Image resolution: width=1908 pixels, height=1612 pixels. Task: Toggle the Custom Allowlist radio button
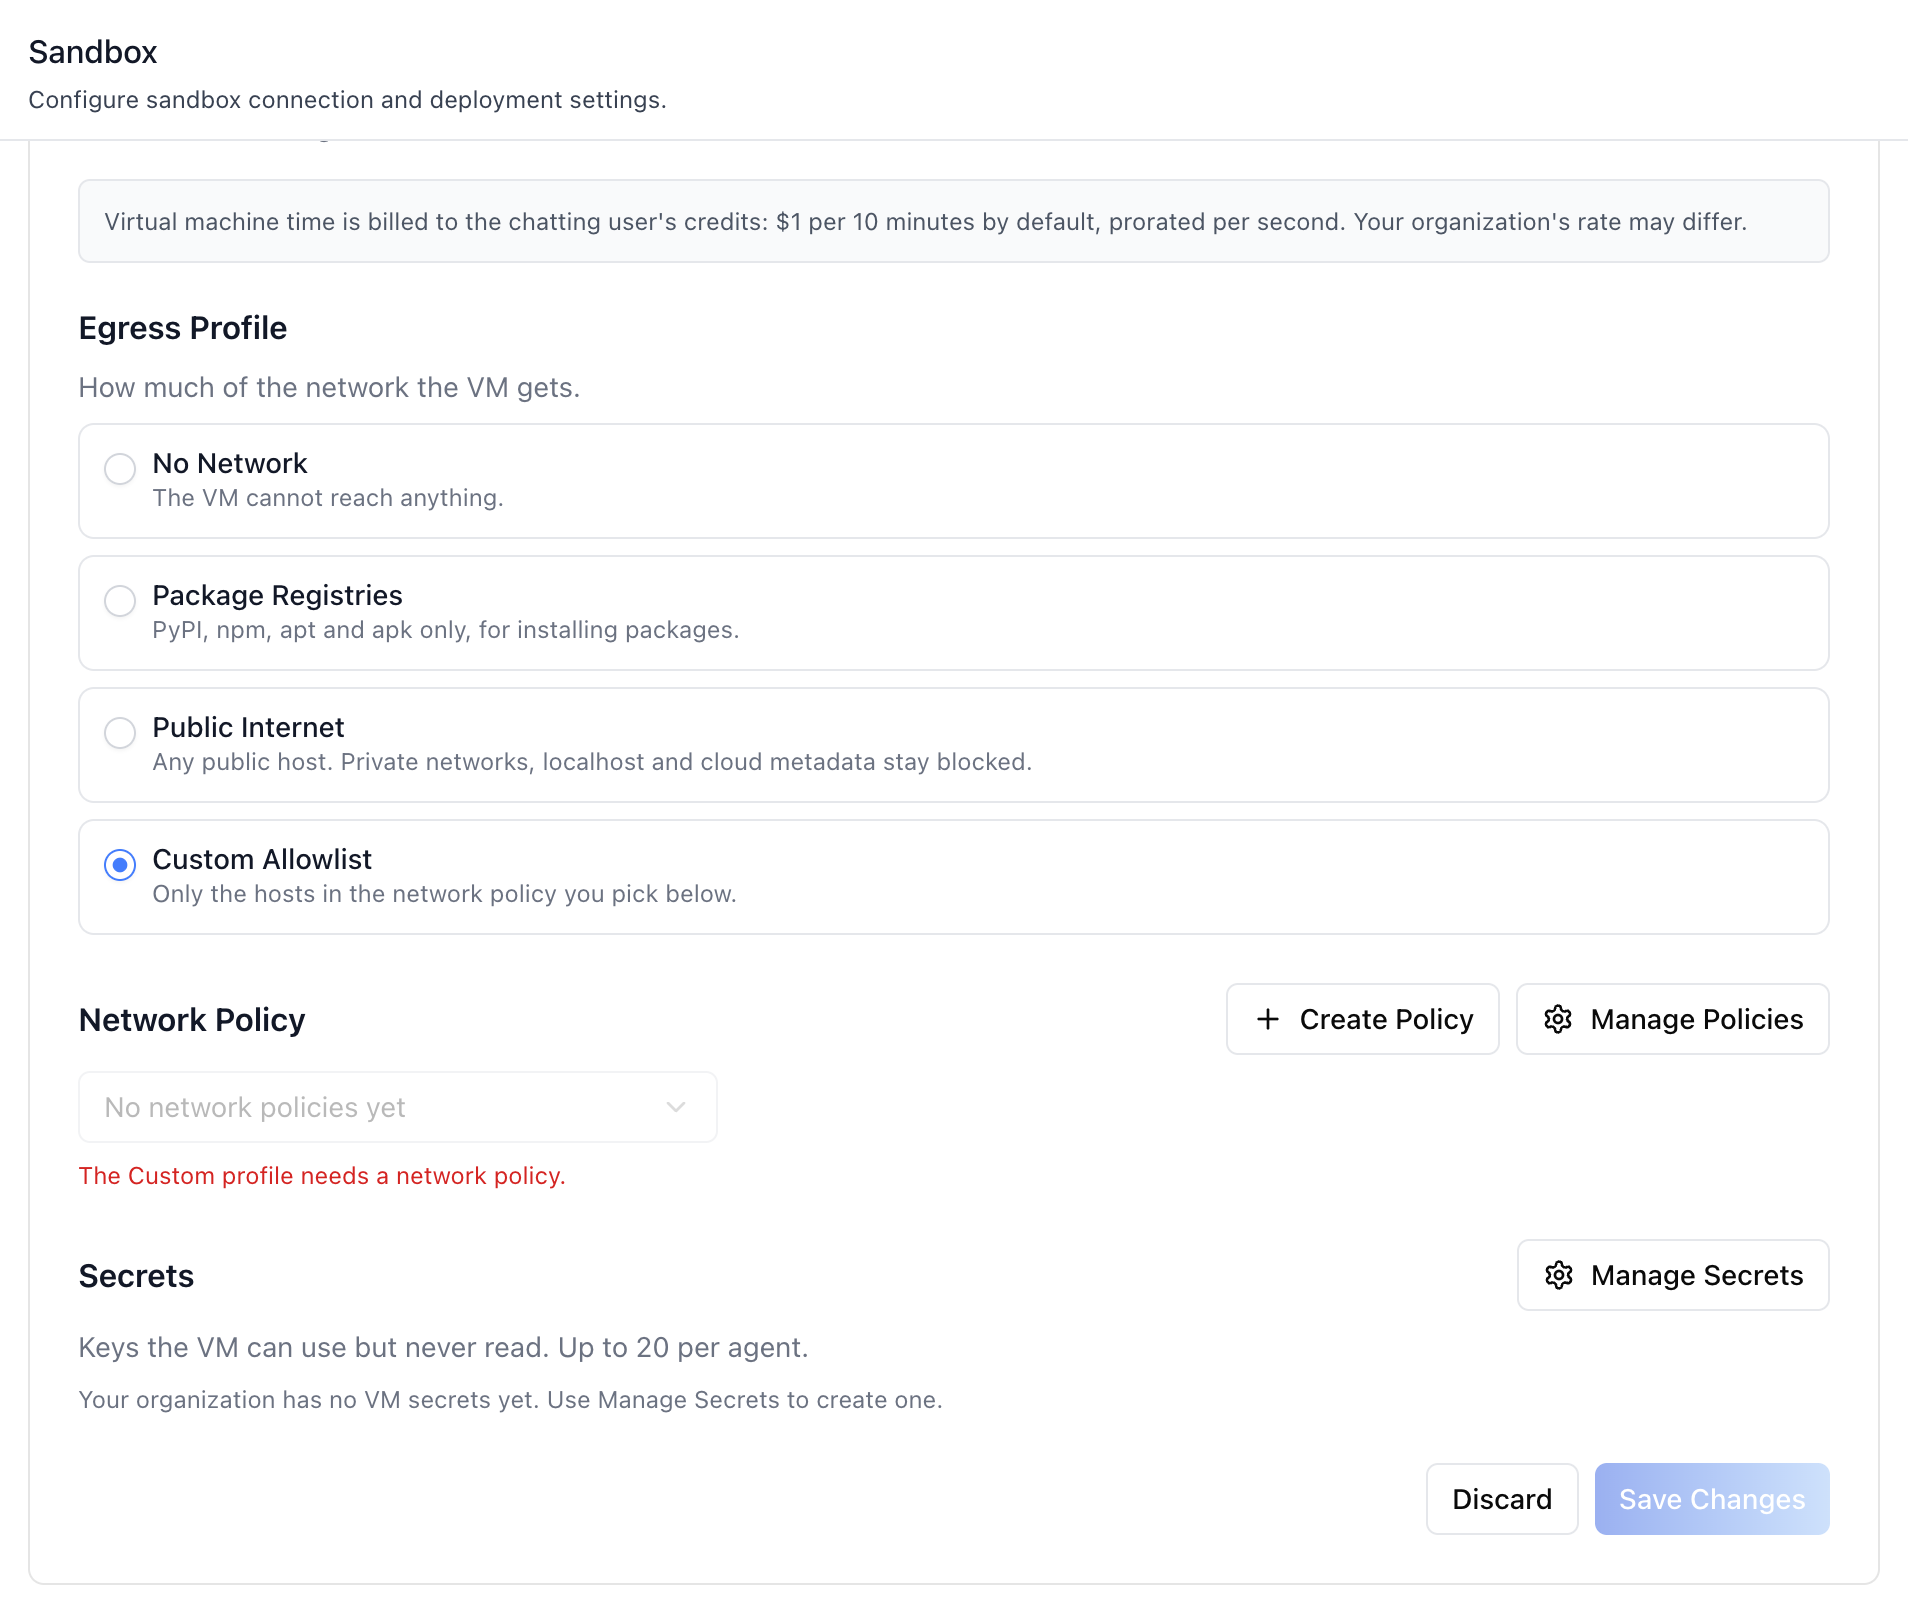[120, 864]
